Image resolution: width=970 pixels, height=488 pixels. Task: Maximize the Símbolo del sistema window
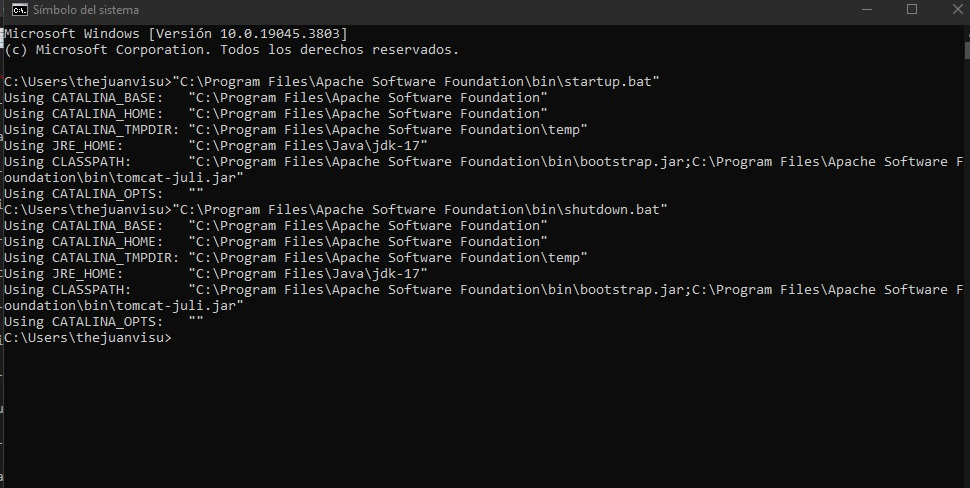pos(911,10)
